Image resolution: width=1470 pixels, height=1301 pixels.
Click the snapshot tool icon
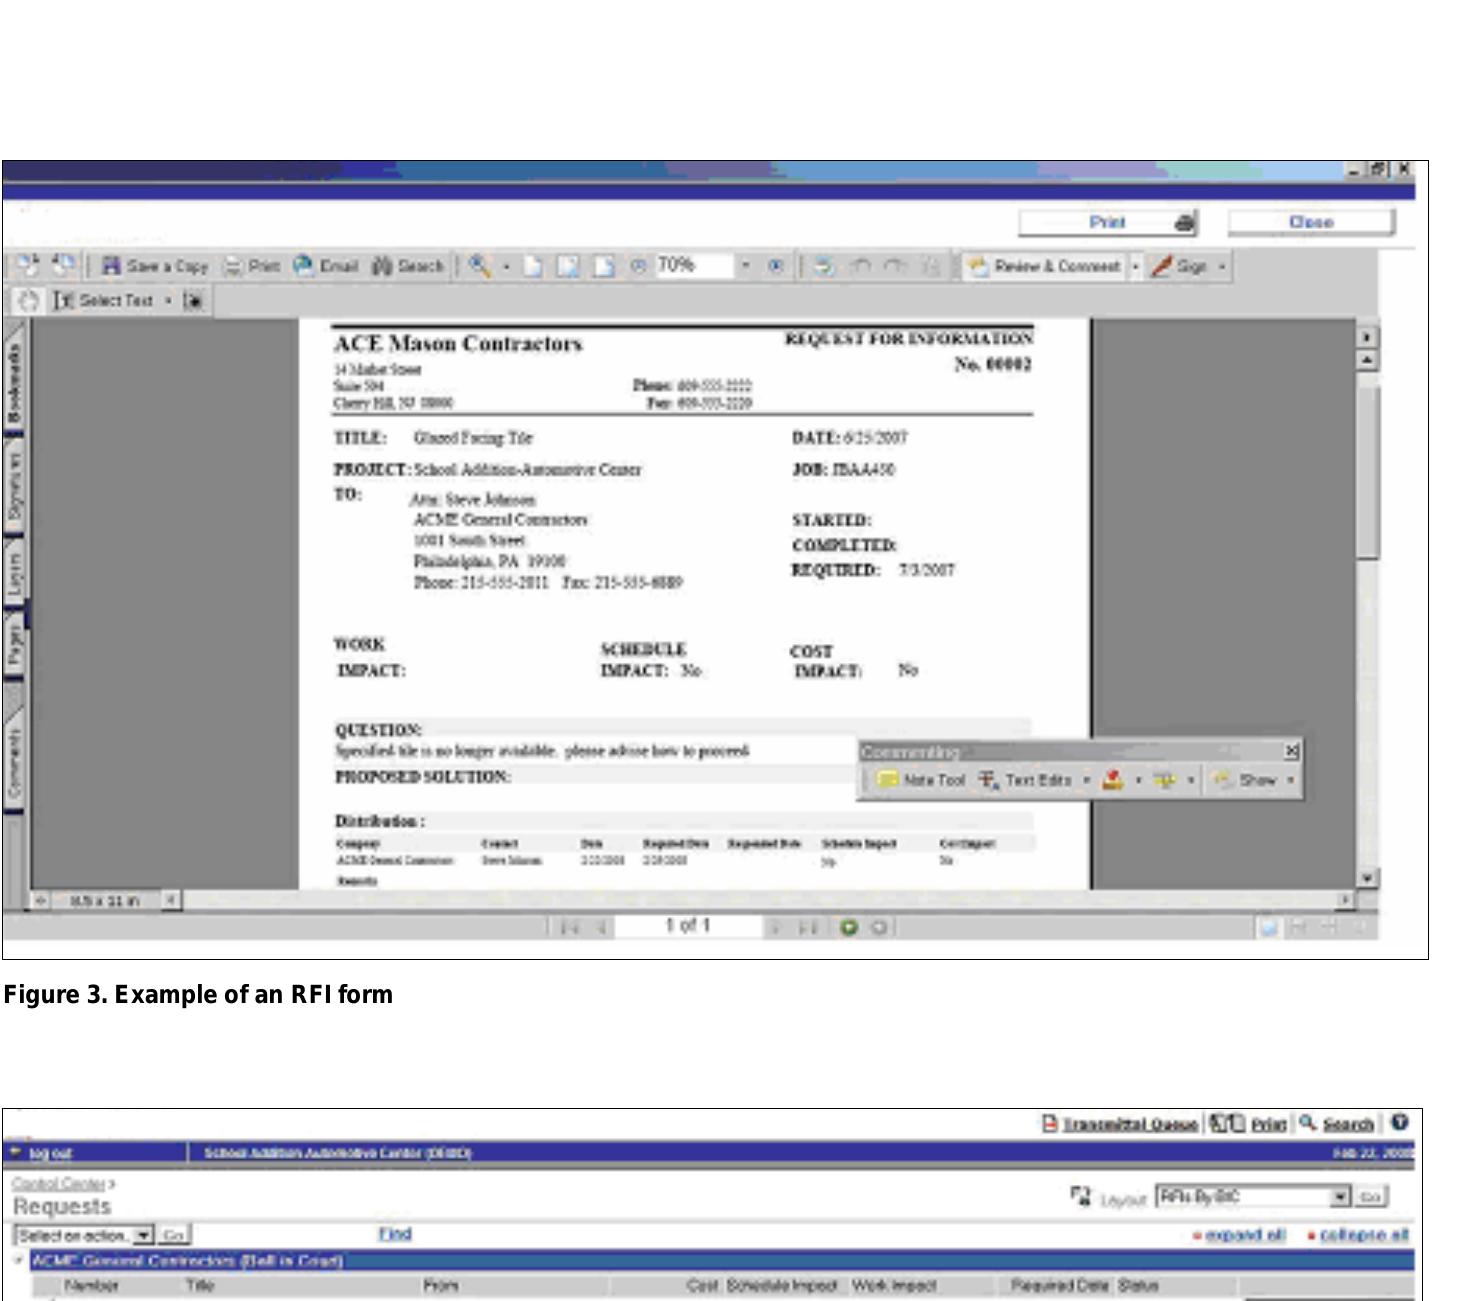(194, 300)
